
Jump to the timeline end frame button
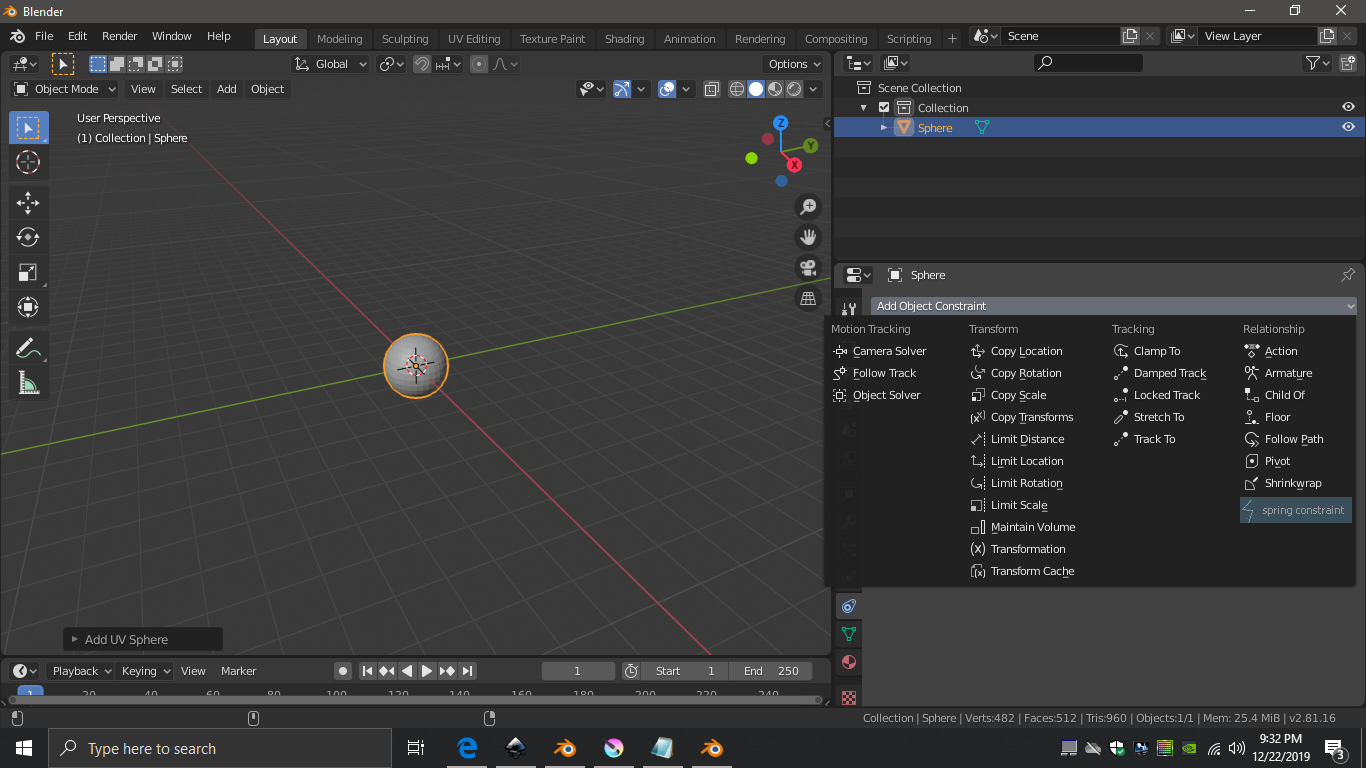point(467,671)
